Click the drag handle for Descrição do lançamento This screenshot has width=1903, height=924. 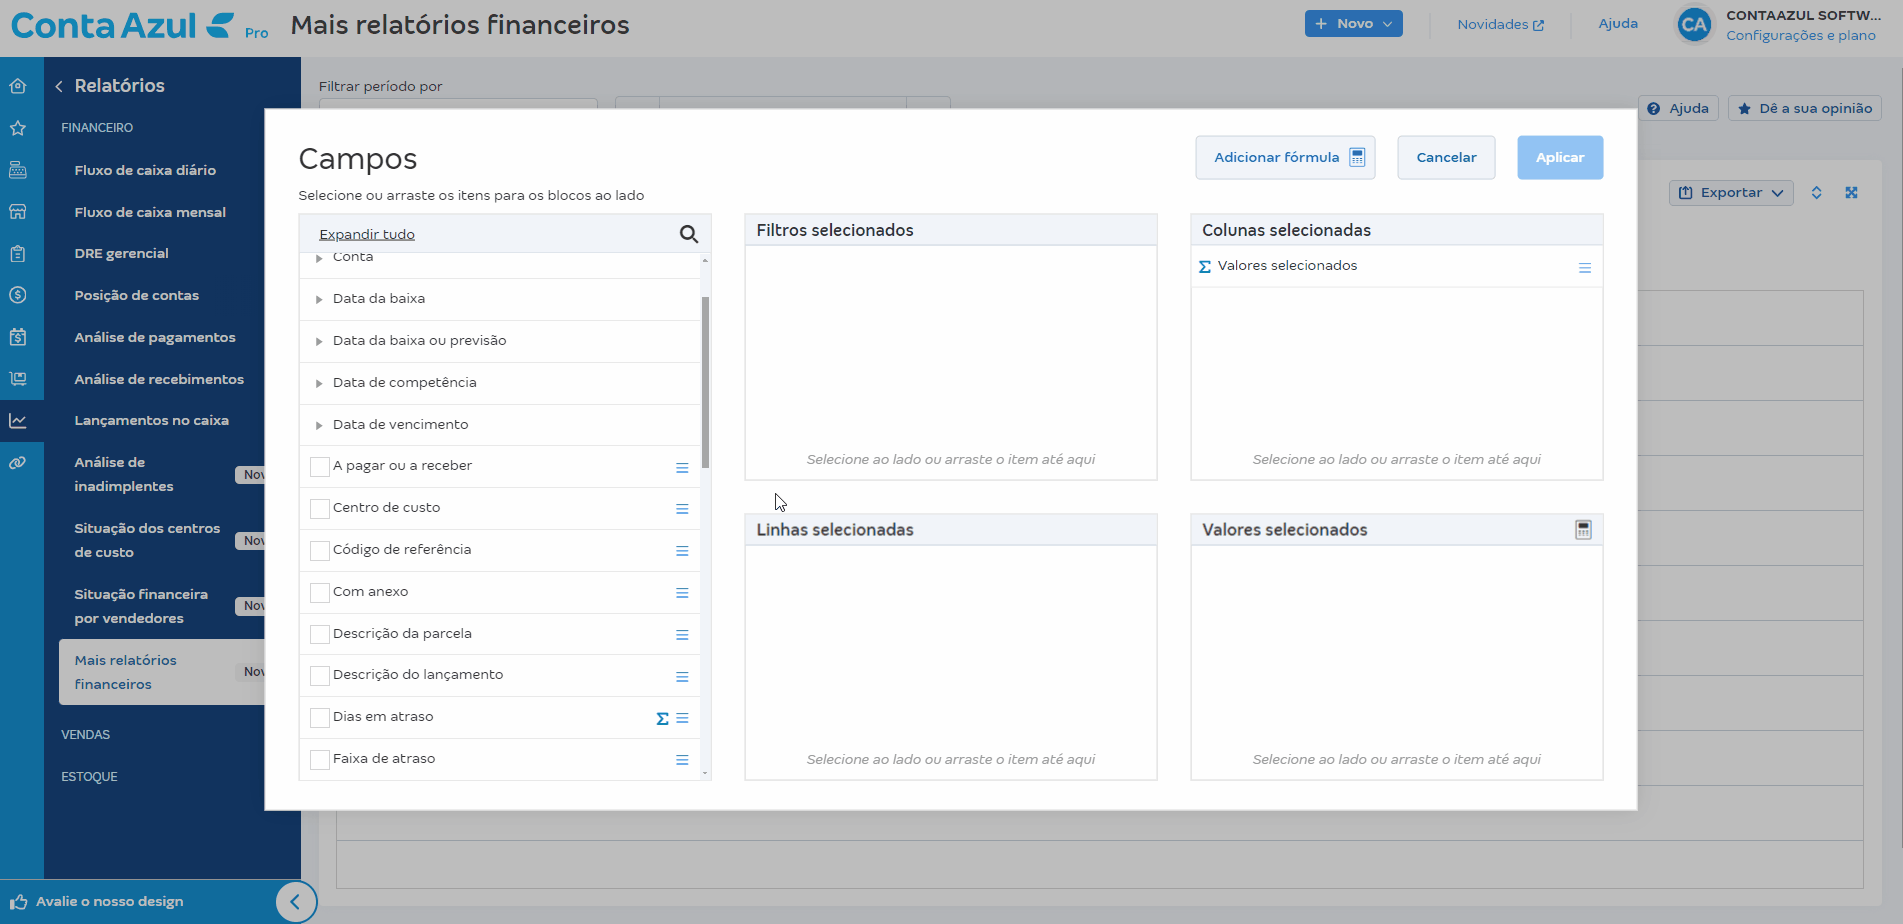(682, 678)
